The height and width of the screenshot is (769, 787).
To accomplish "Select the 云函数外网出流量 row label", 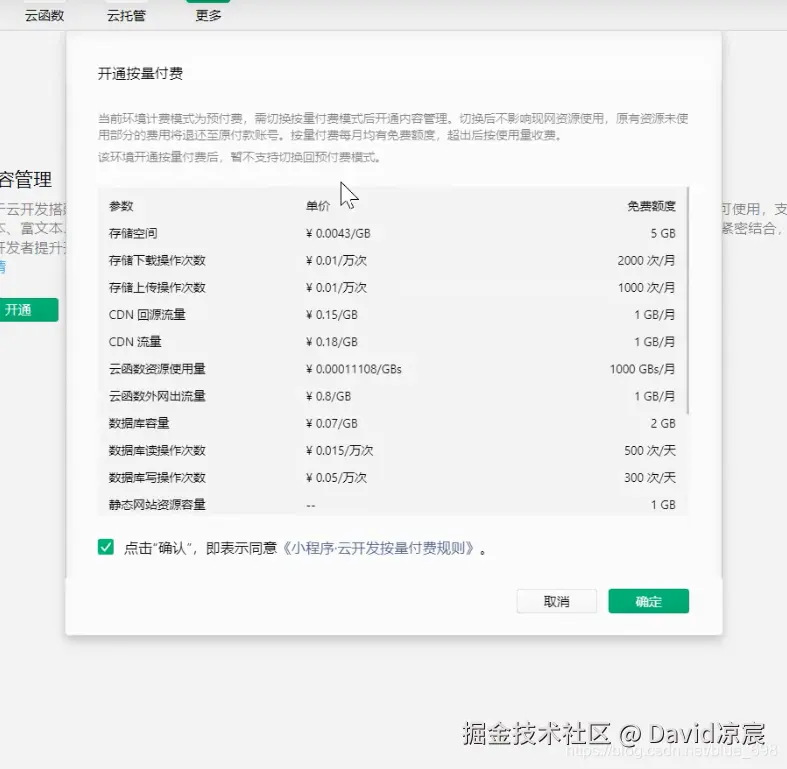I will click(x=157, y=396).
